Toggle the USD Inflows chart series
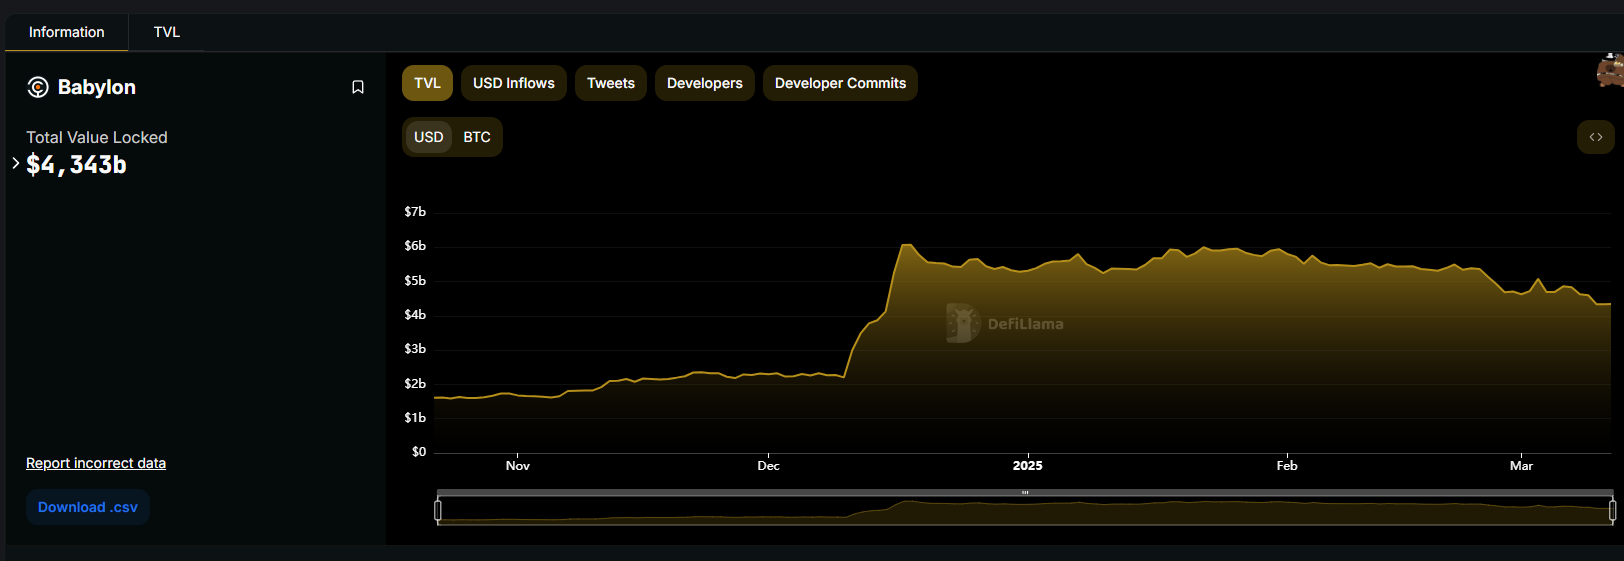The image size is (1624, 561). (514, 83)
